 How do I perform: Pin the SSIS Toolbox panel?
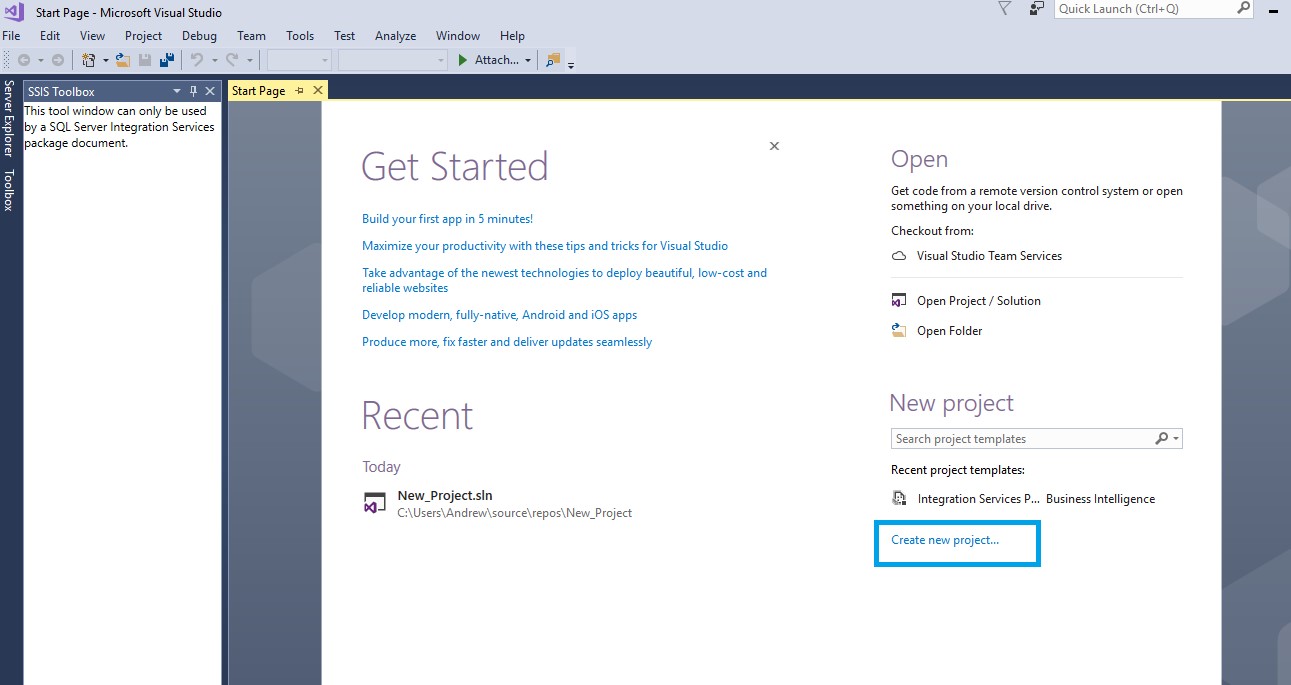pyautogui.click(x=194, y=91)
